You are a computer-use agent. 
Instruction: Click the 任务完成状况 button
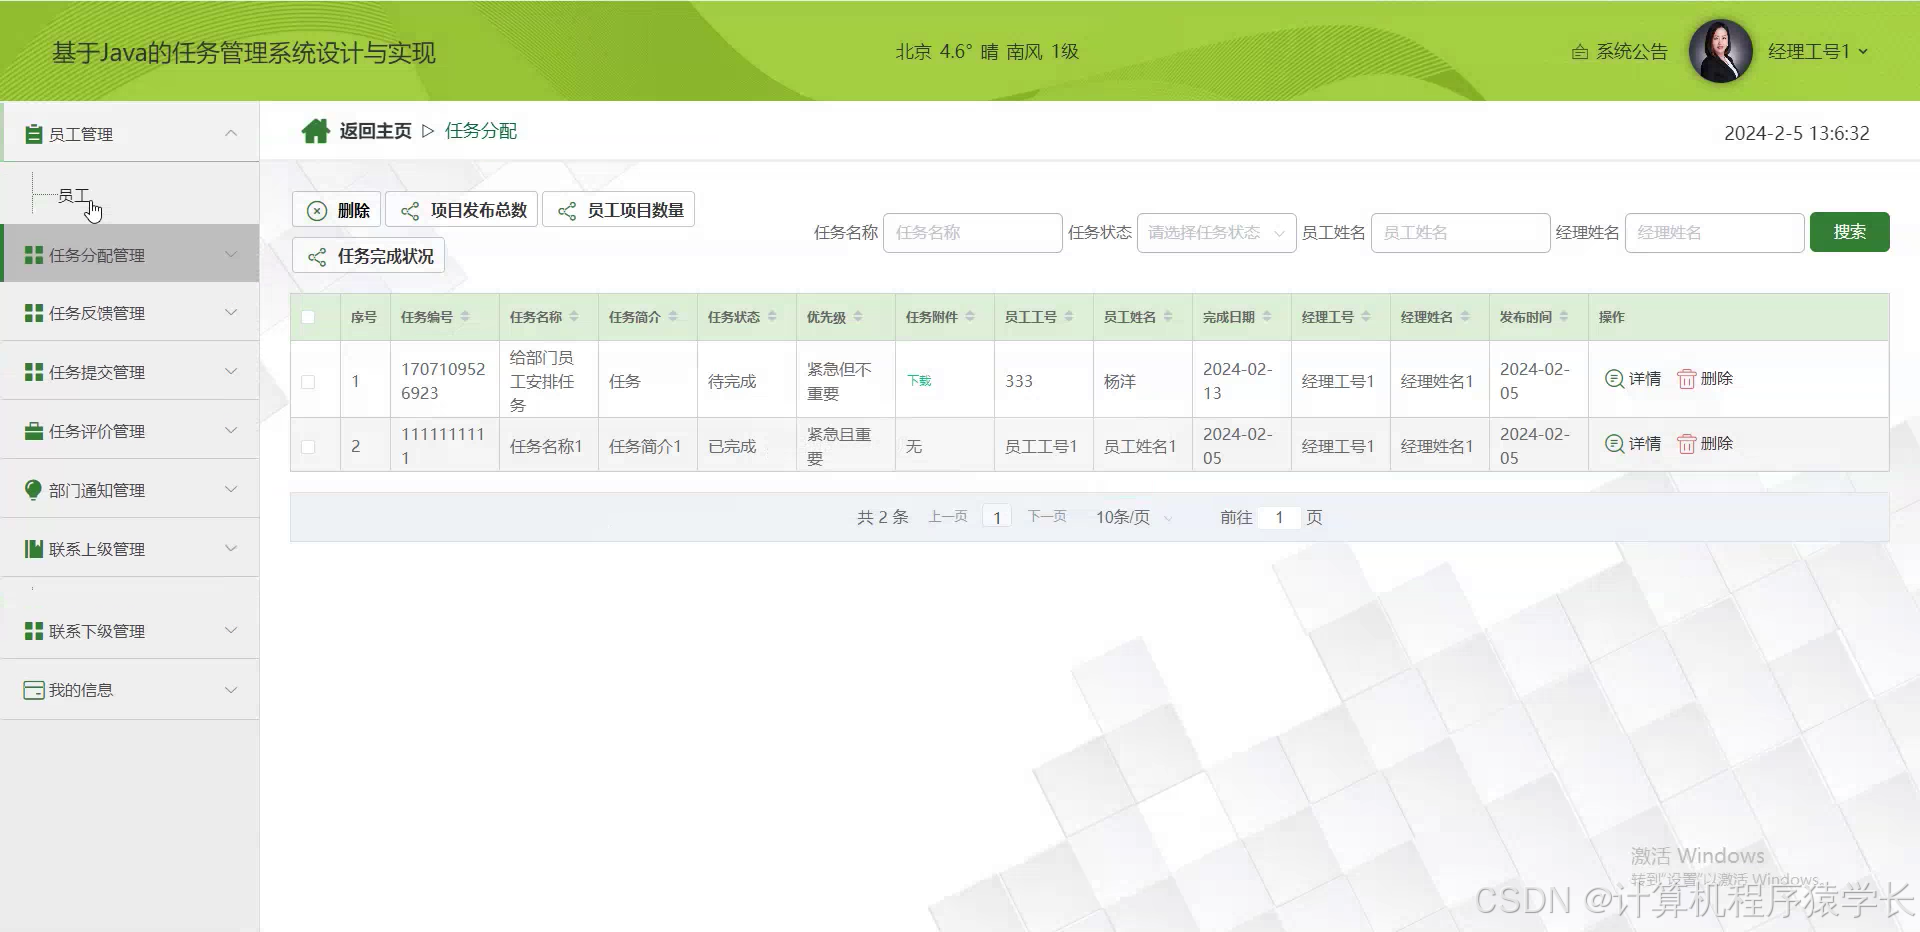coord(369,256)
